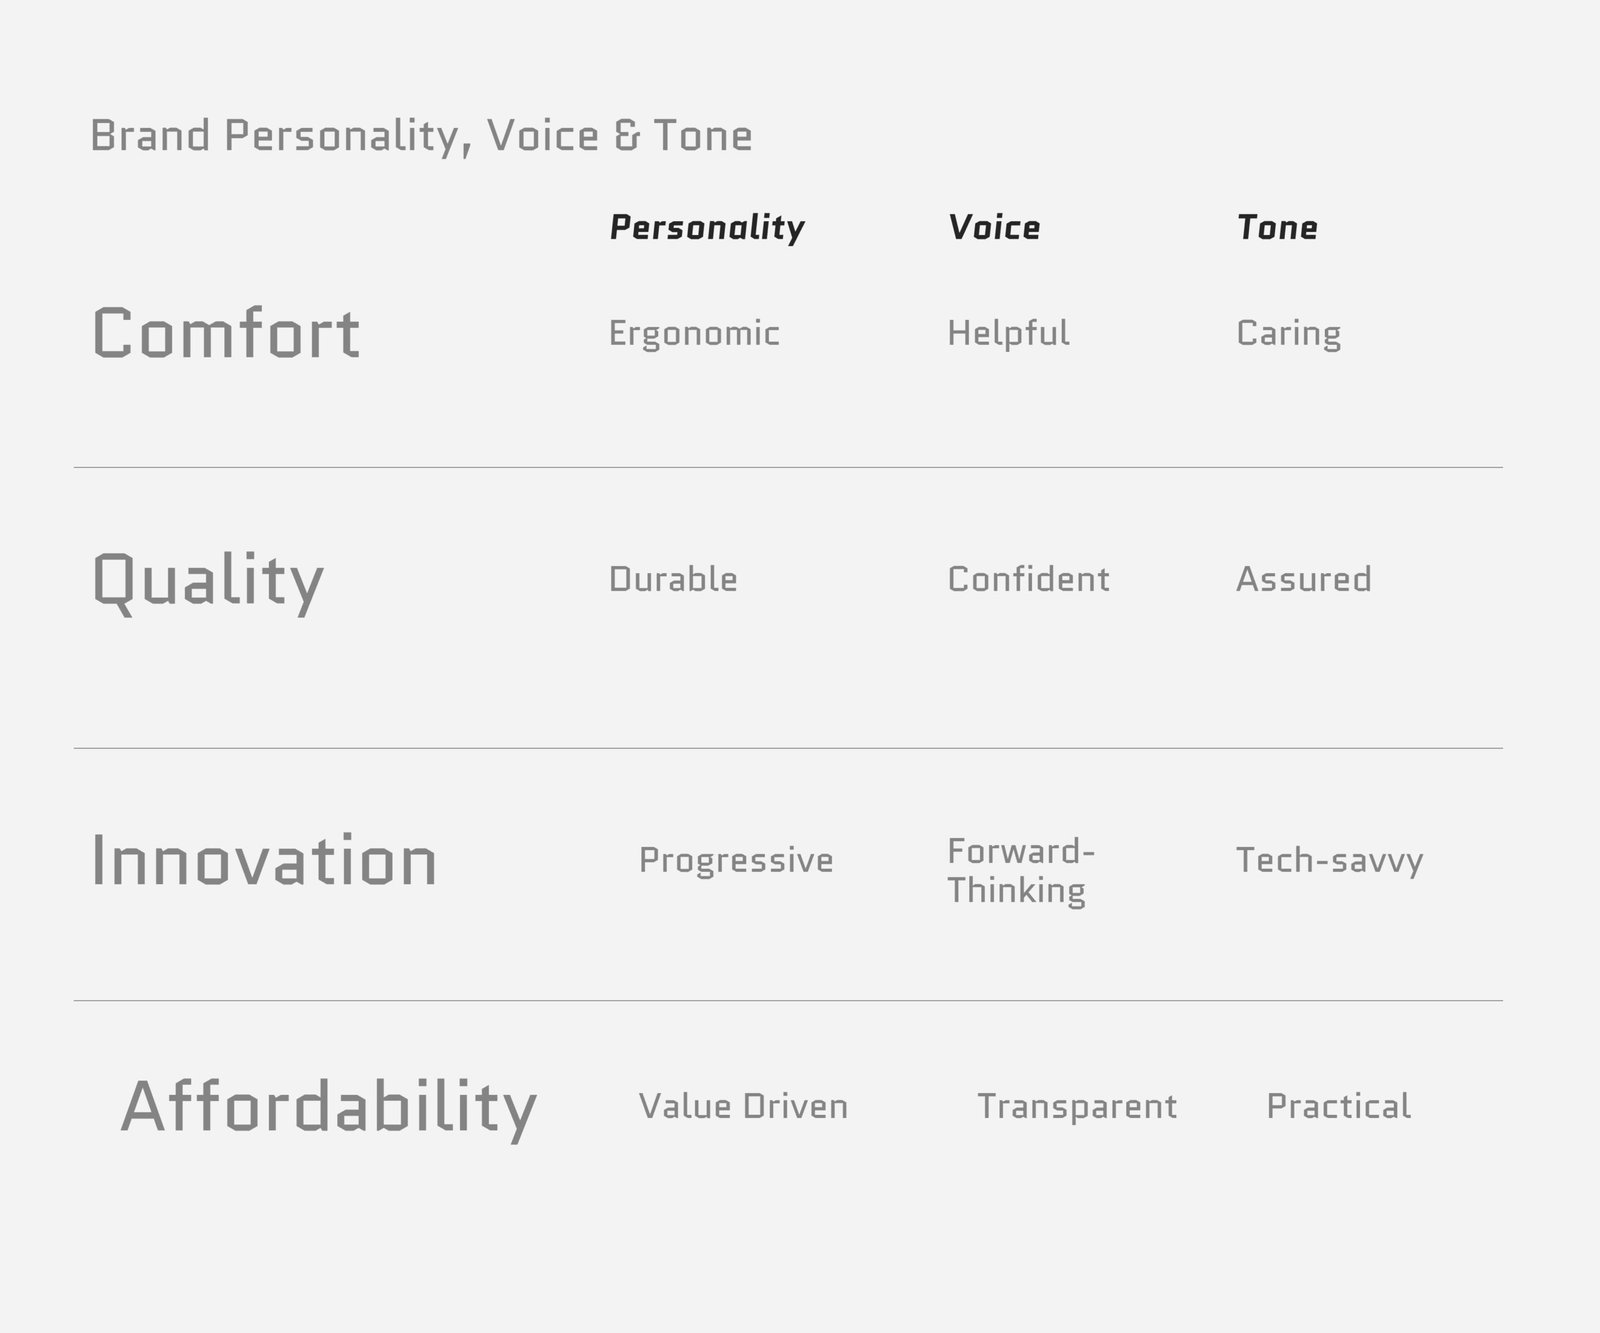Select the Personality column header
The height and width of the screenshot is (1333, 1600).
coord(707,228)
